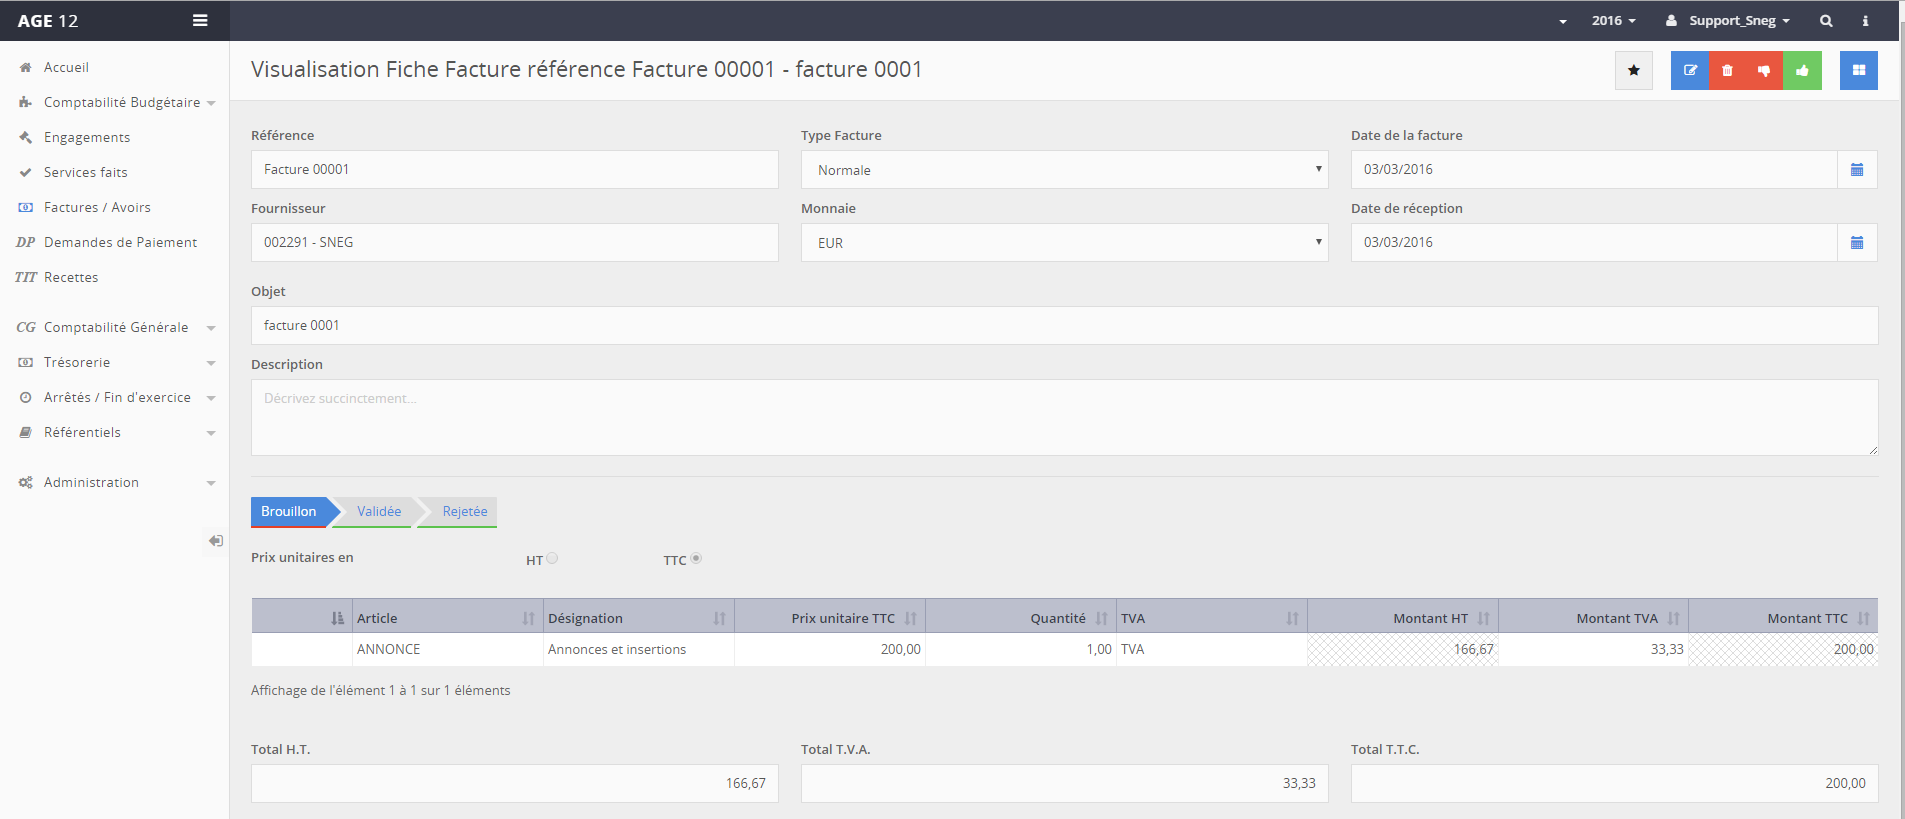
Task: Open Factures / Avoirs in sidebar
Action: click(x=97, y=208)
